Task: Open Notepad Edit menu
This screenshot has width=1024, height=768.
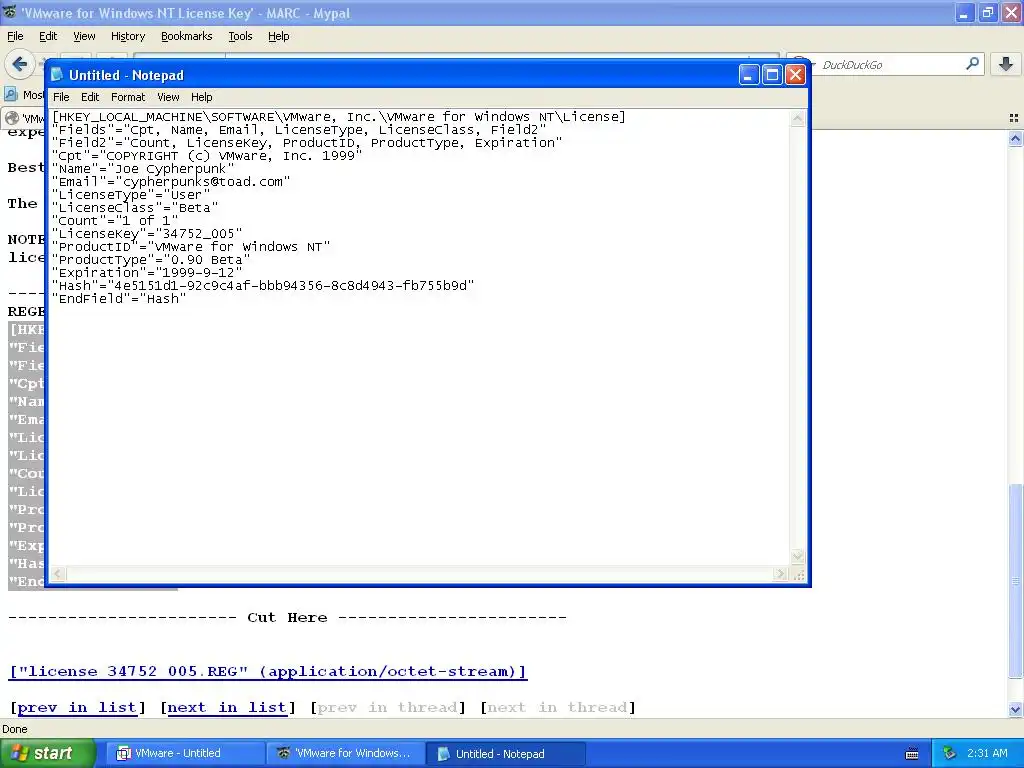Action: [90, 97]
